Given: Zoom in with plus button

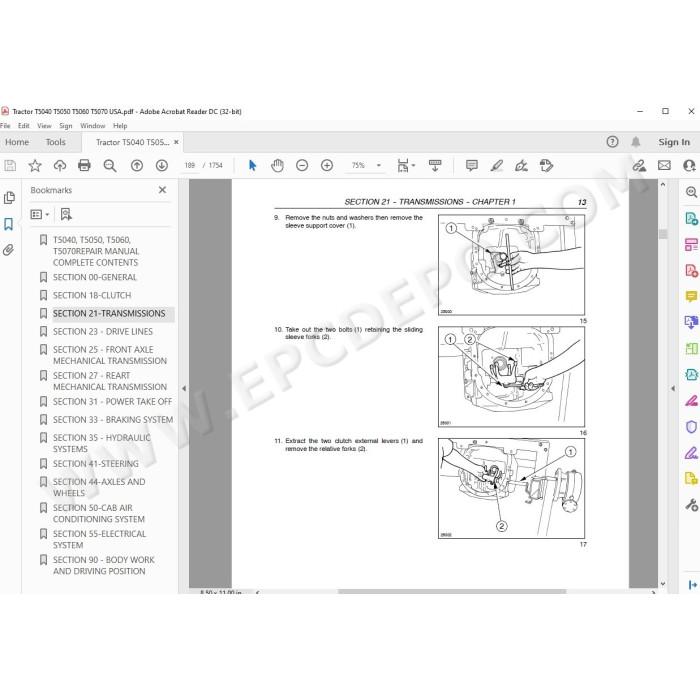Looking at the screenshot, I should tap(327, 166).
